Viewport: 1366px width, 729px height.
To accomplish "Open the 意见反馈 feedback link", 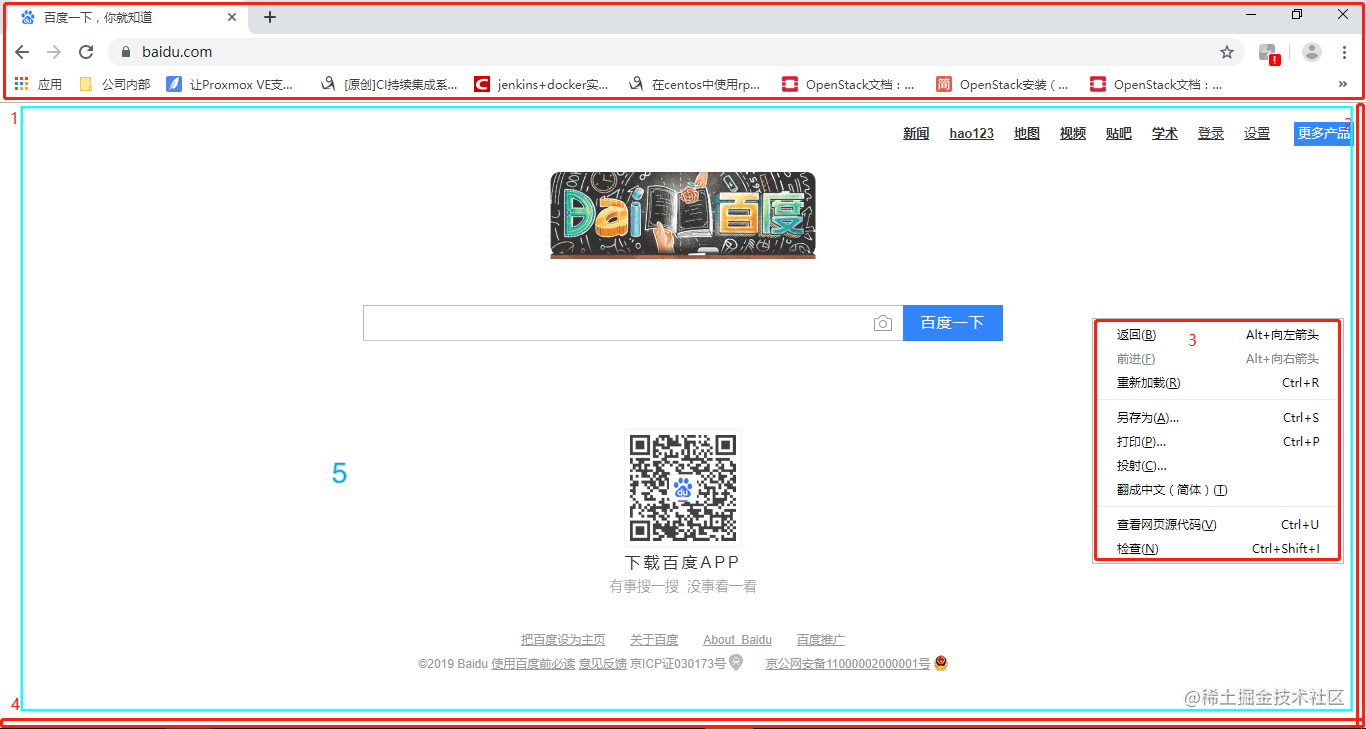I will click(x=603, y=663).
